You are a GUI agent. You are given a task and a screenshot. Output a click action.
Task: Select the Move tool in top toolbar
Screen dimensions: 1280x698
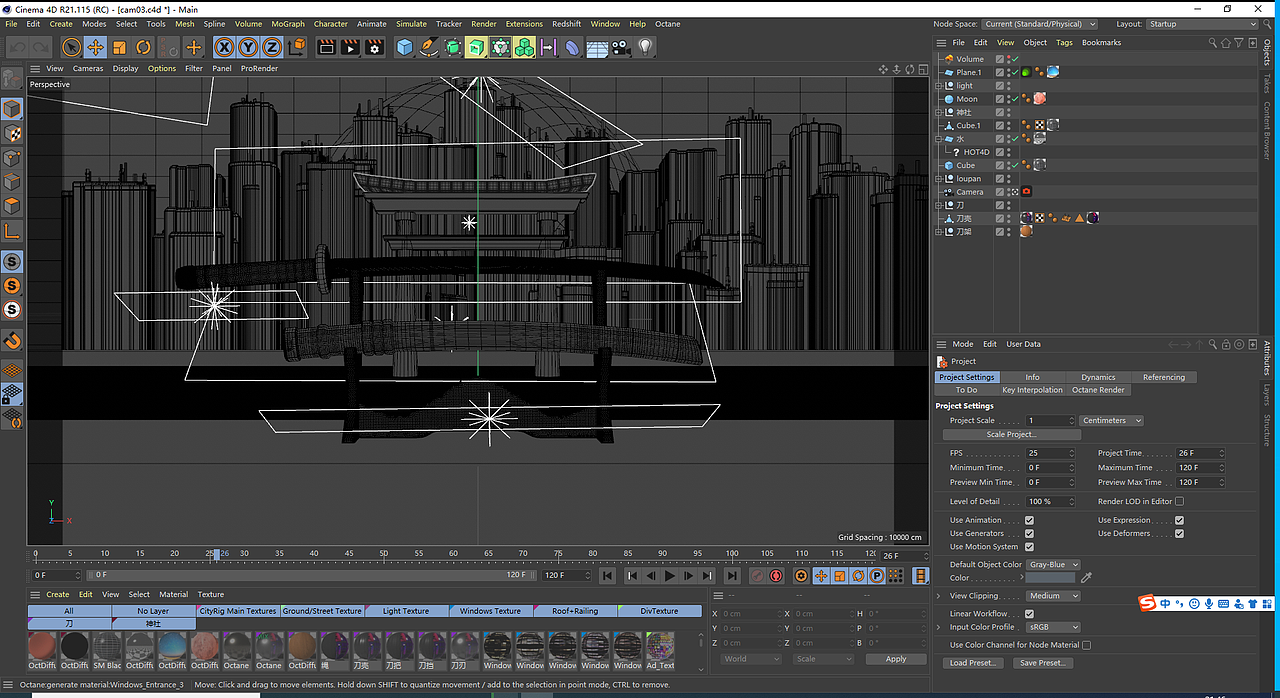(95, 47)
